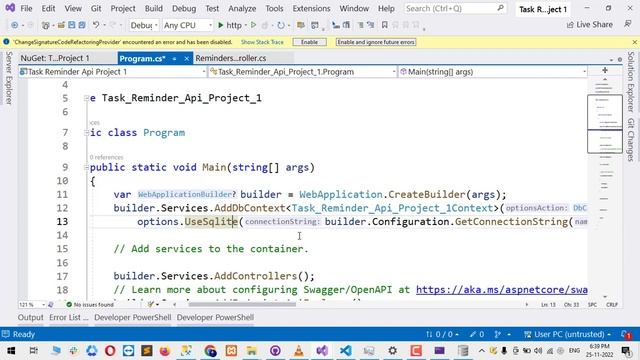Close the Program.cs tab
Screen dimensions: 640x360
pos(187,59)
